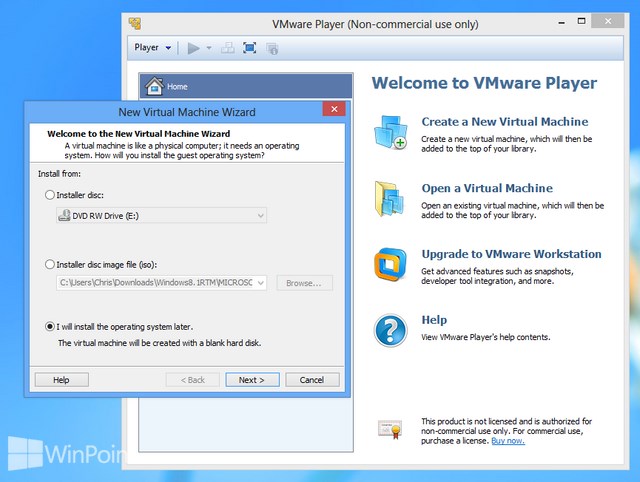
Task: Follow the Buy now link
Action: tap(508, 441)
